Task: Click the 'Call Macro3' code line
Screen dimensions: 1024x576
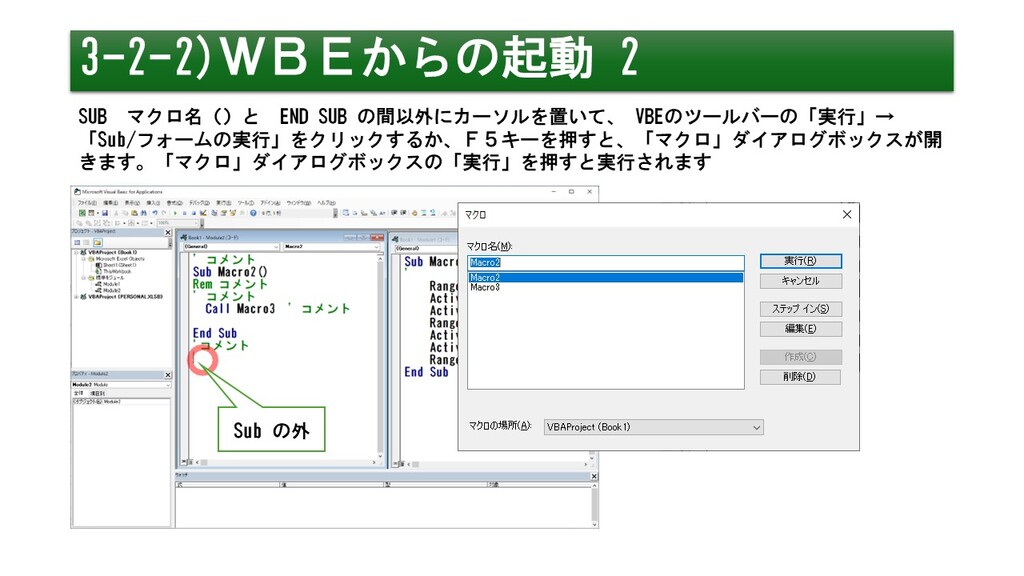Action: pos(240,308)
